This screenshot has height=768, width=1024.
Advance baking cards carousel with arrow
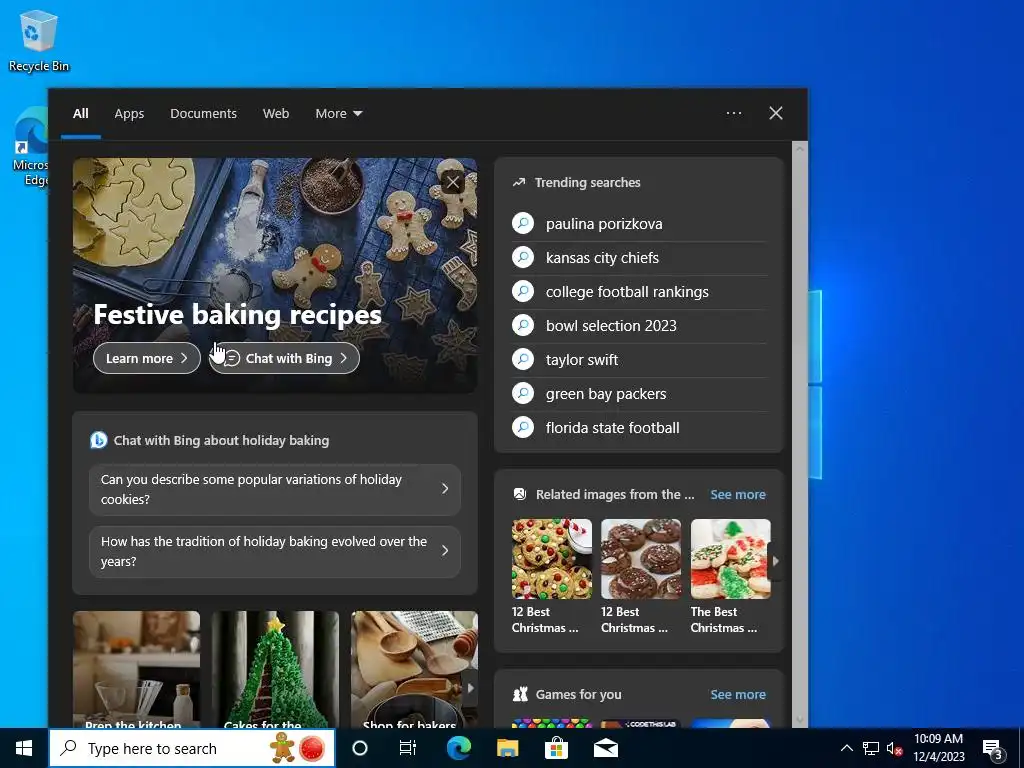470,688
